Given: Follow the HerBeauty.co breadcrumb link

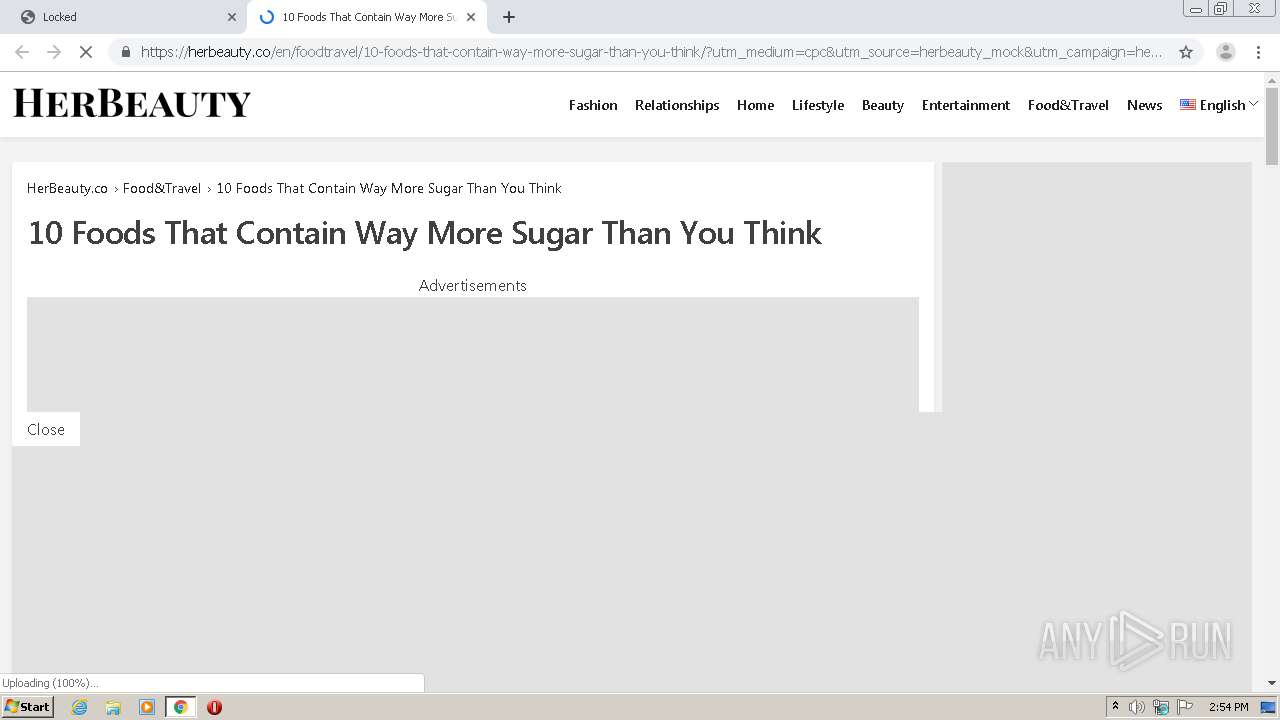Looking at the screenshot, I should [x=67, y=188].
